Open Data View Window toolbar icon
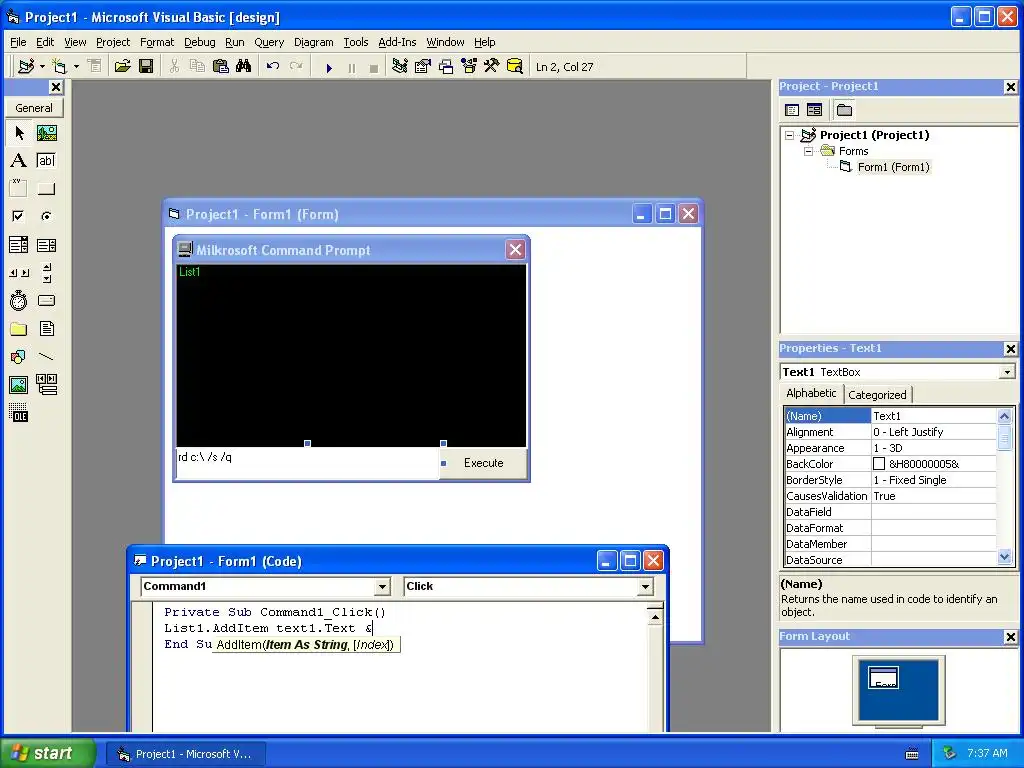The width and height of the screenshot is (1024, 768). tap(515, 67)
